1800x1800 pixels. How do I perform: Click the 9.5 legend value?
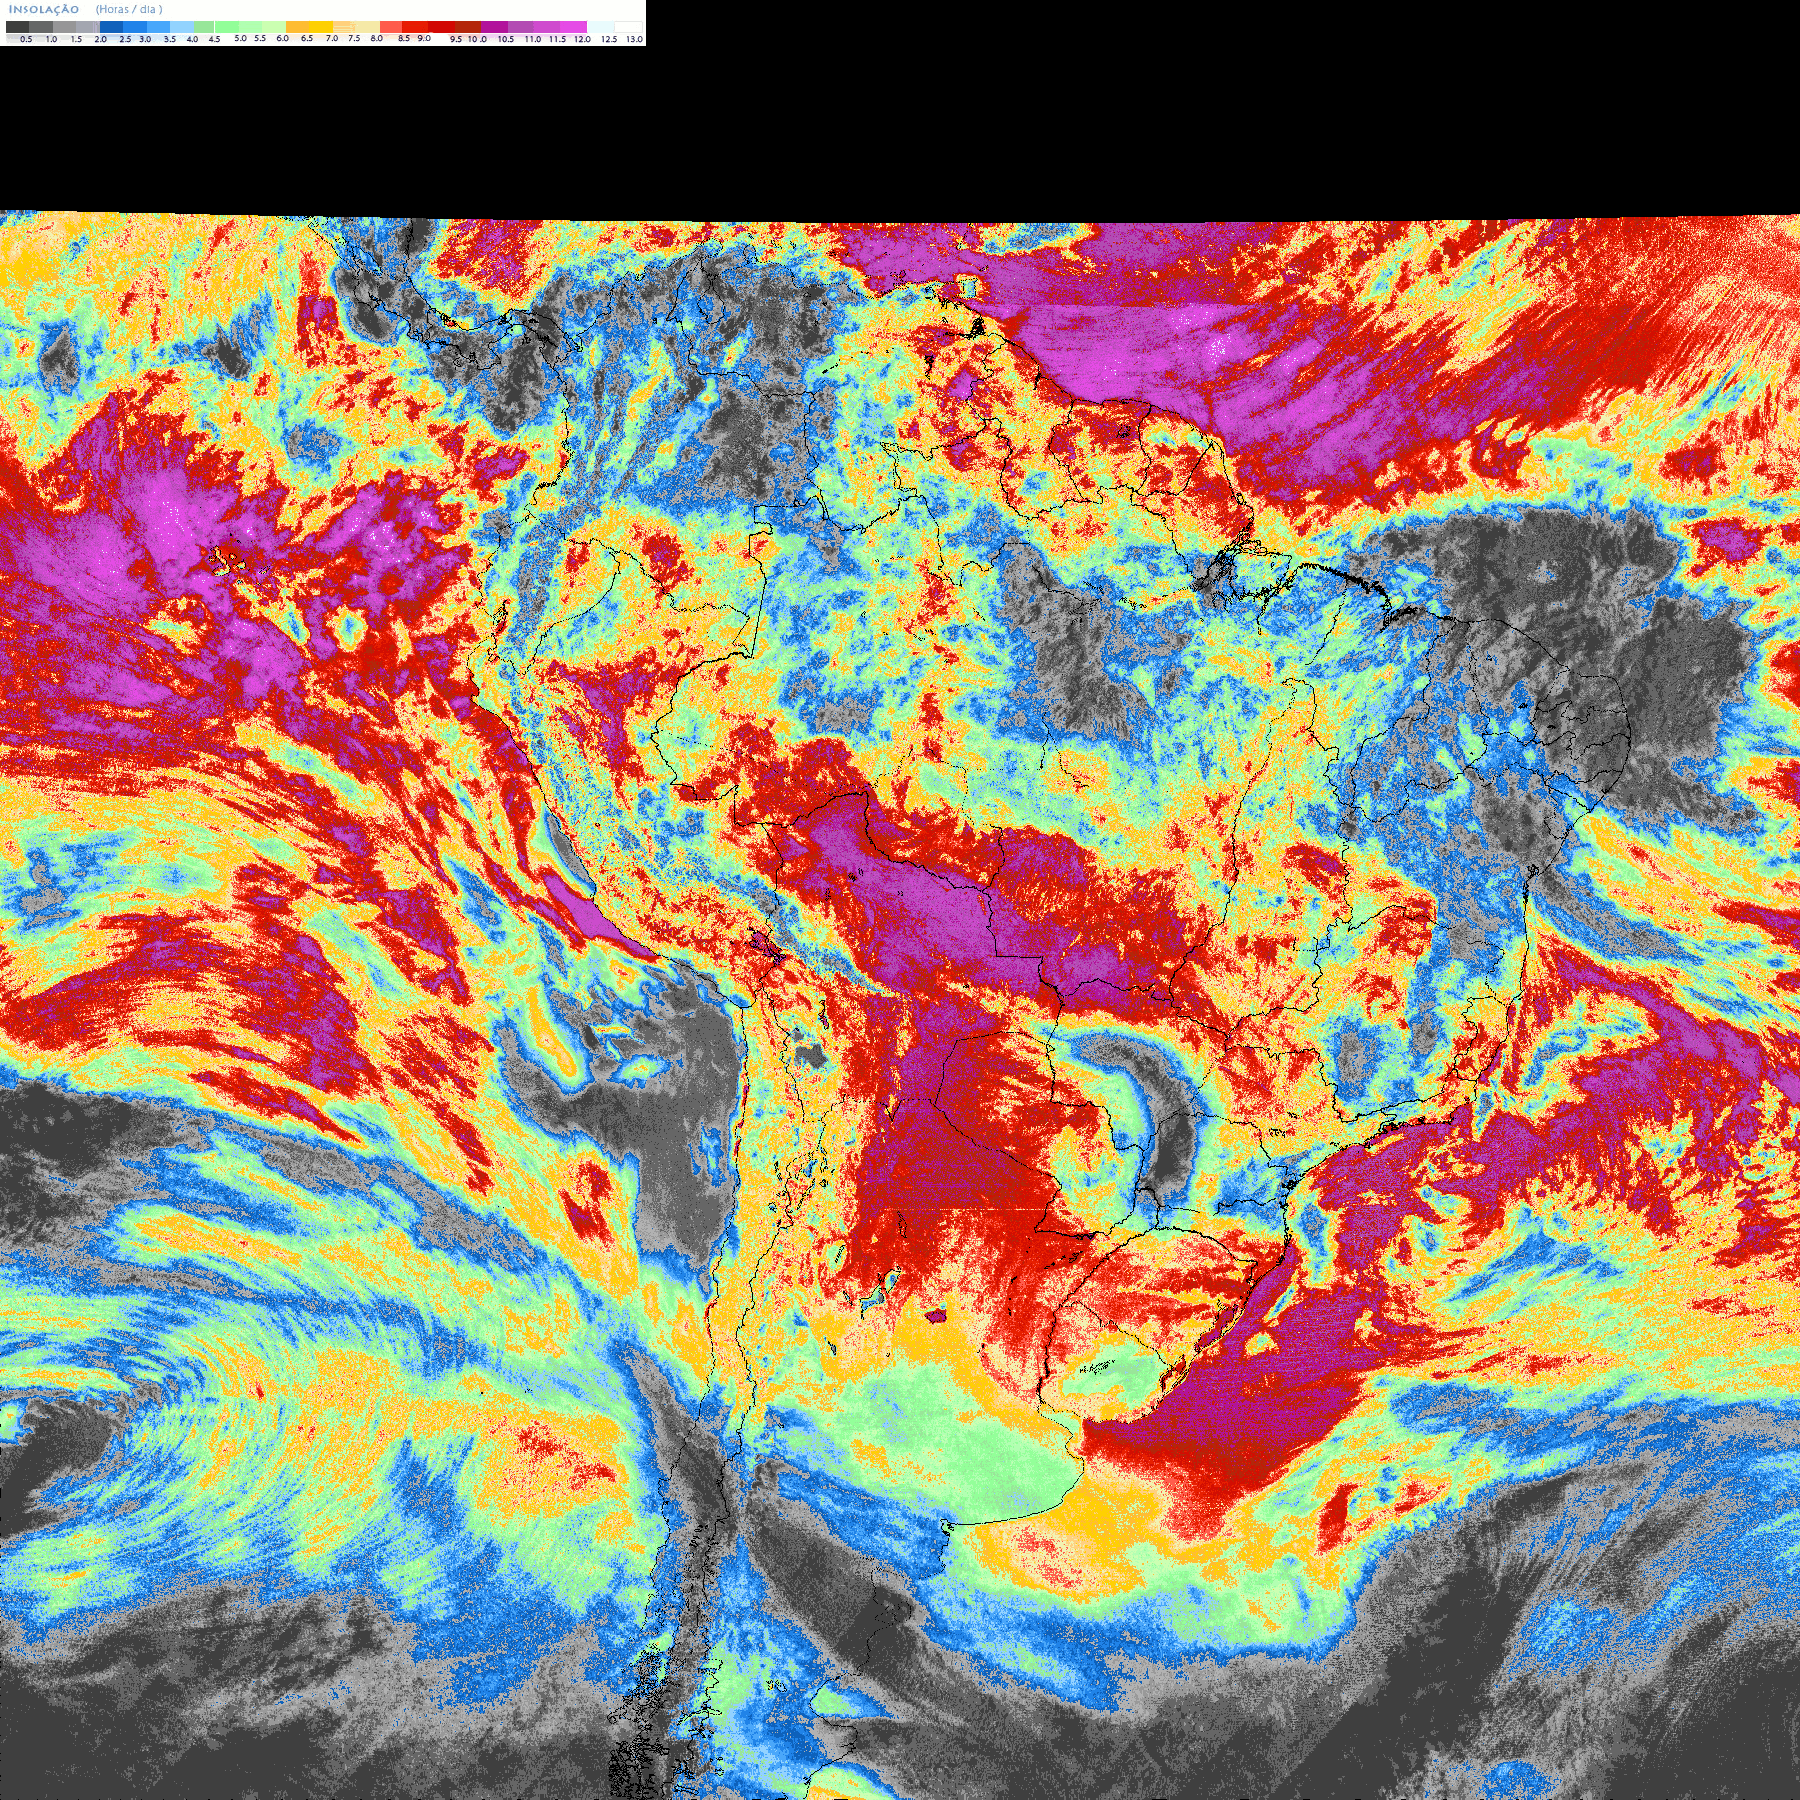[456, 39]
